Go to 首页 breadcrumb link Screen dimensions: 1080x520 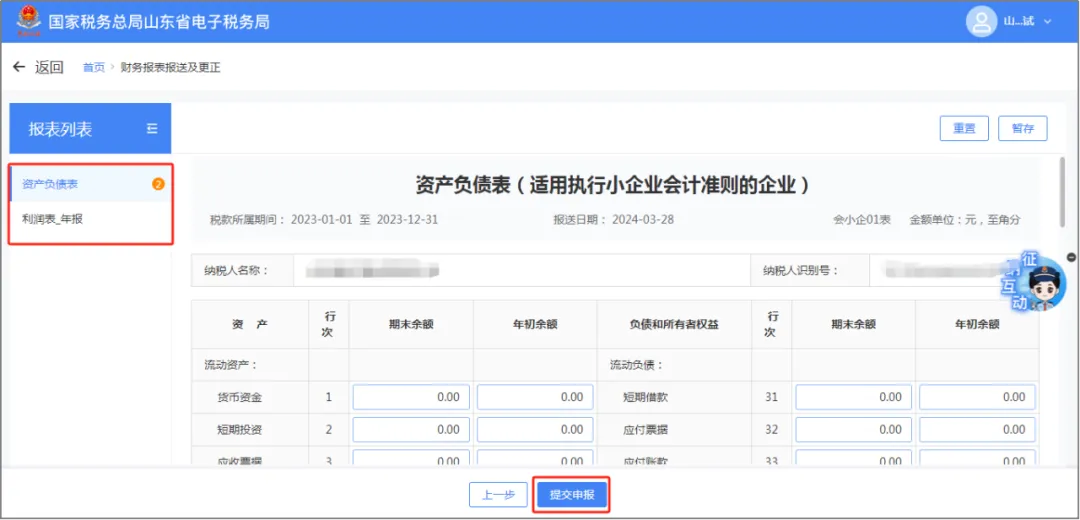pyautogui.click(x=94, y=67)
